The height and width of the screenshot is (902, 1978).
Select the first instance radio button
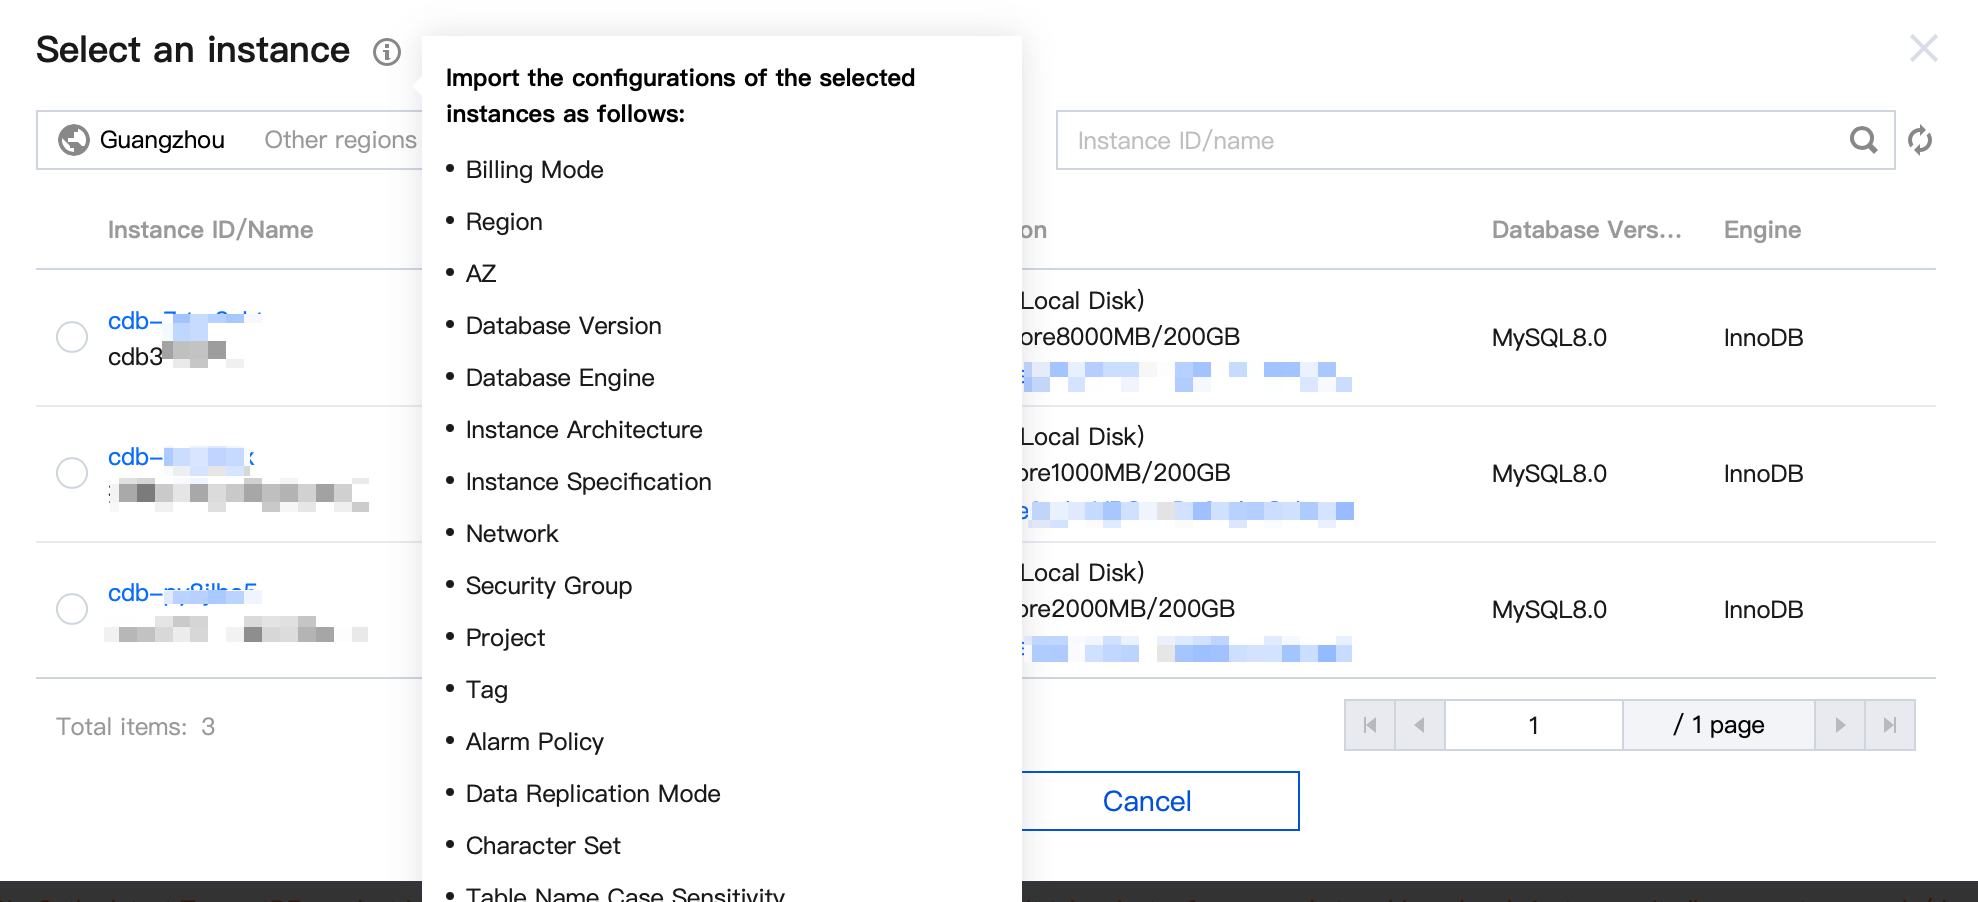pos(72,337)
